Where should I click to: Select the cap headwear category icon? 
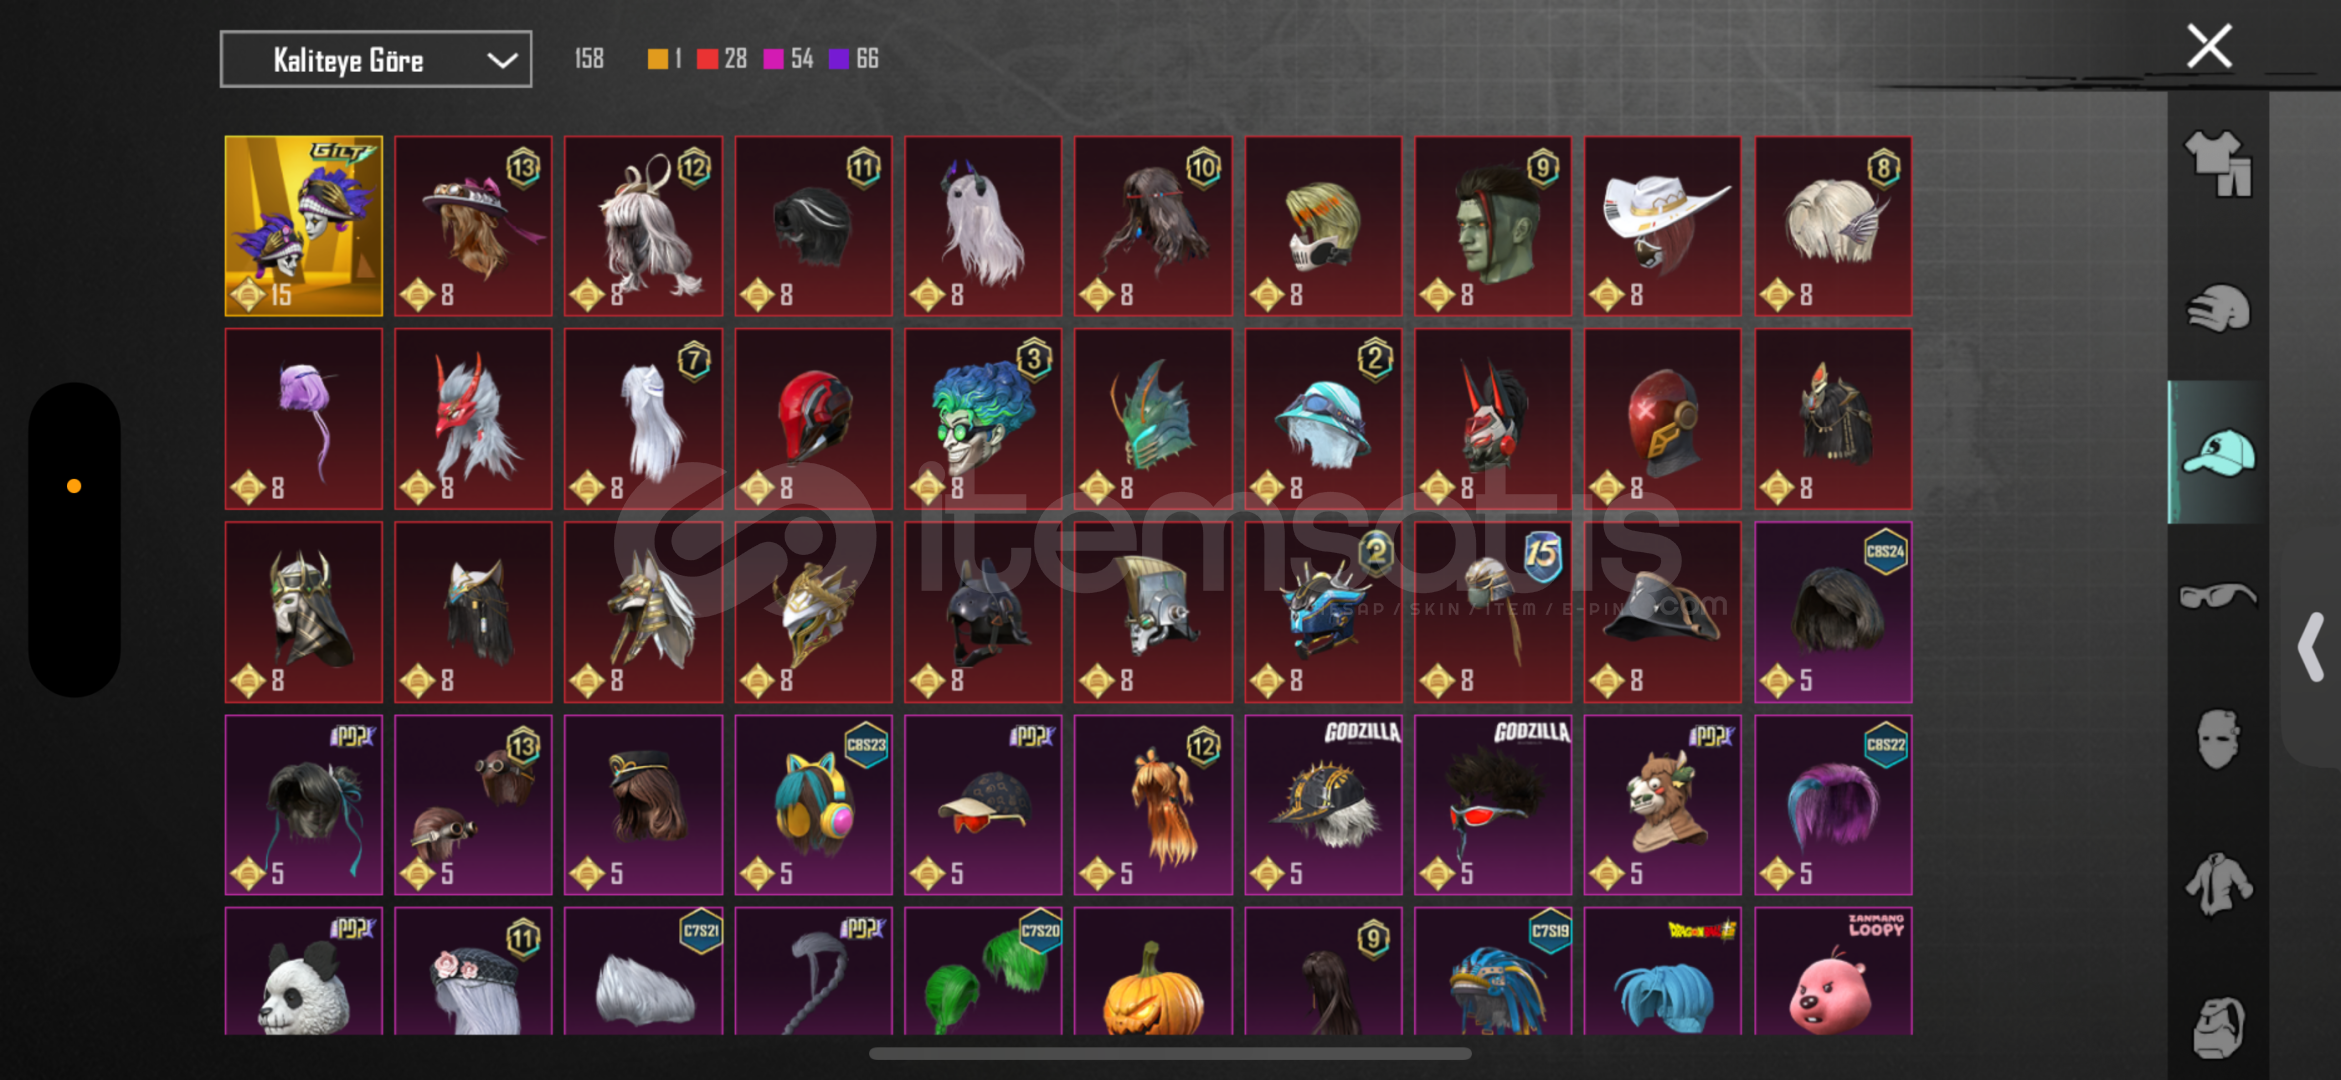[2217, 452]
